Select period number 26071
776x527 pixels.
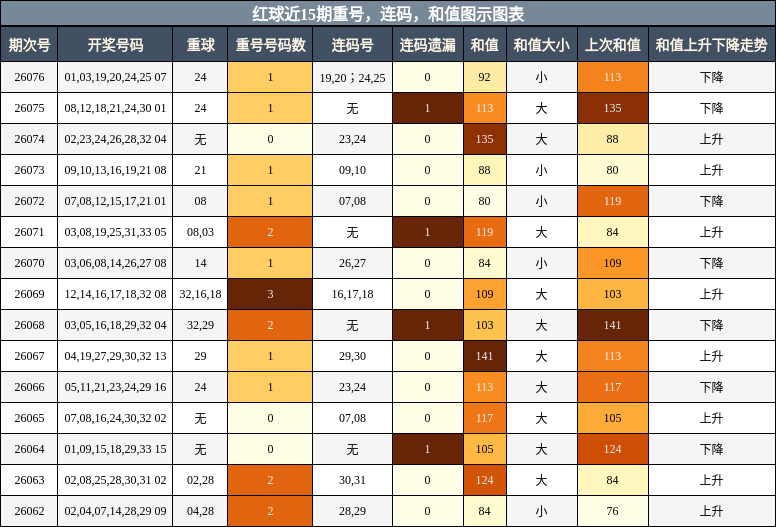[29, 232]
